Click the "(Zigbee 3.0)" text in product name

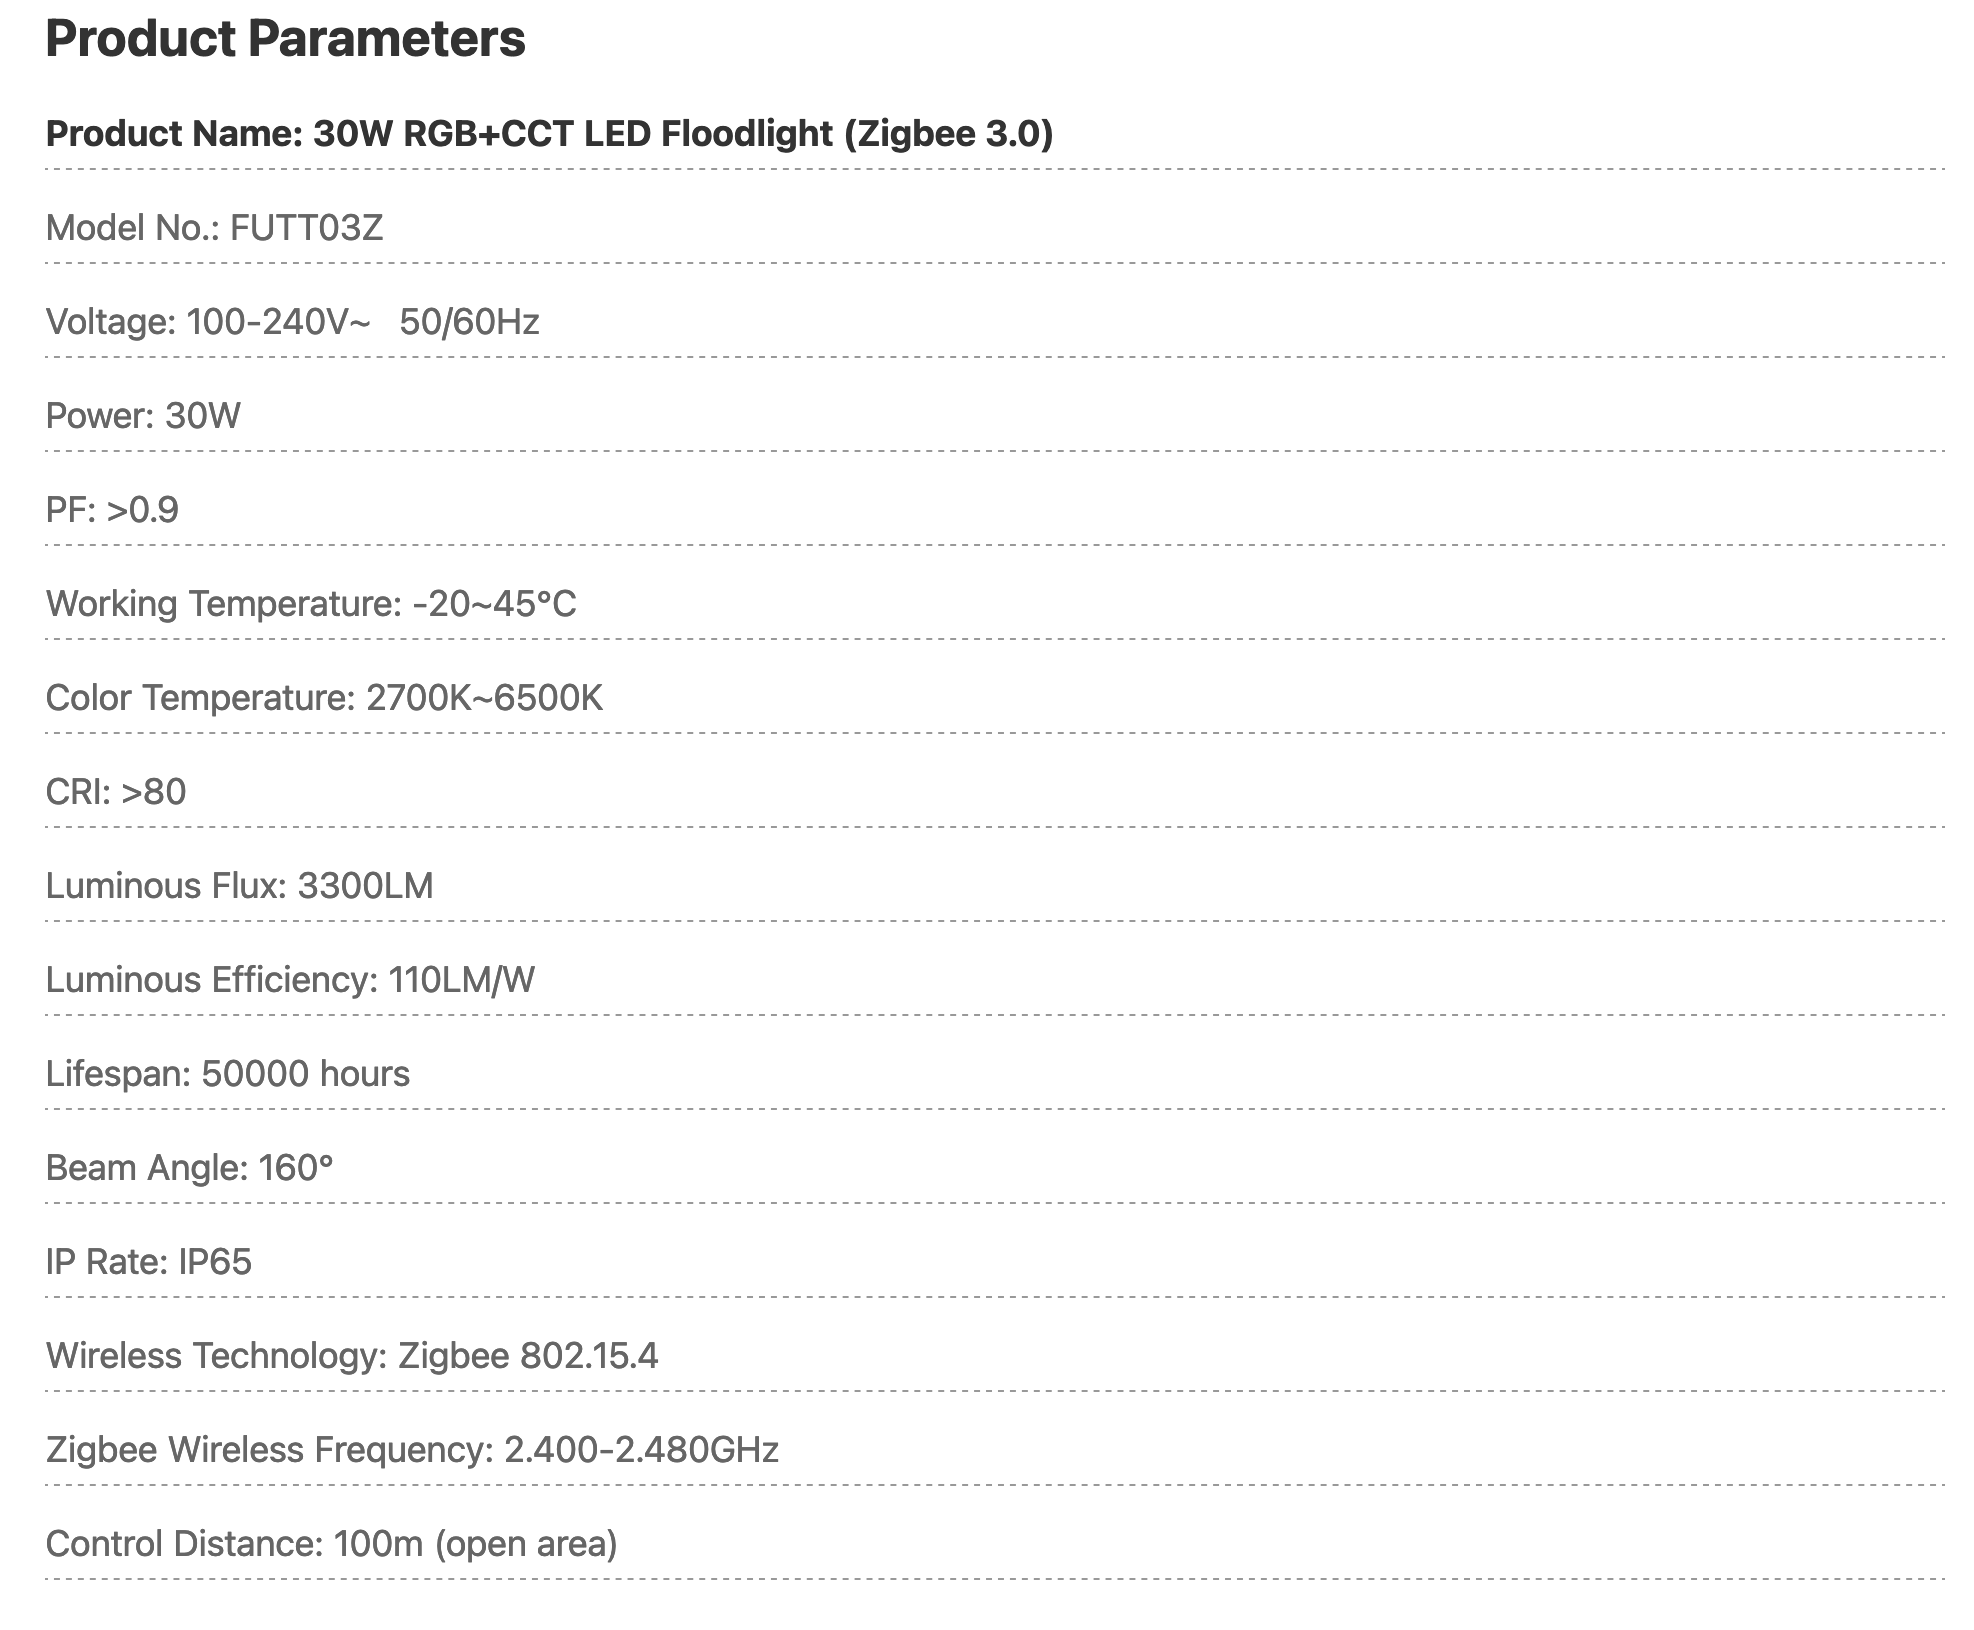point(948,133)
